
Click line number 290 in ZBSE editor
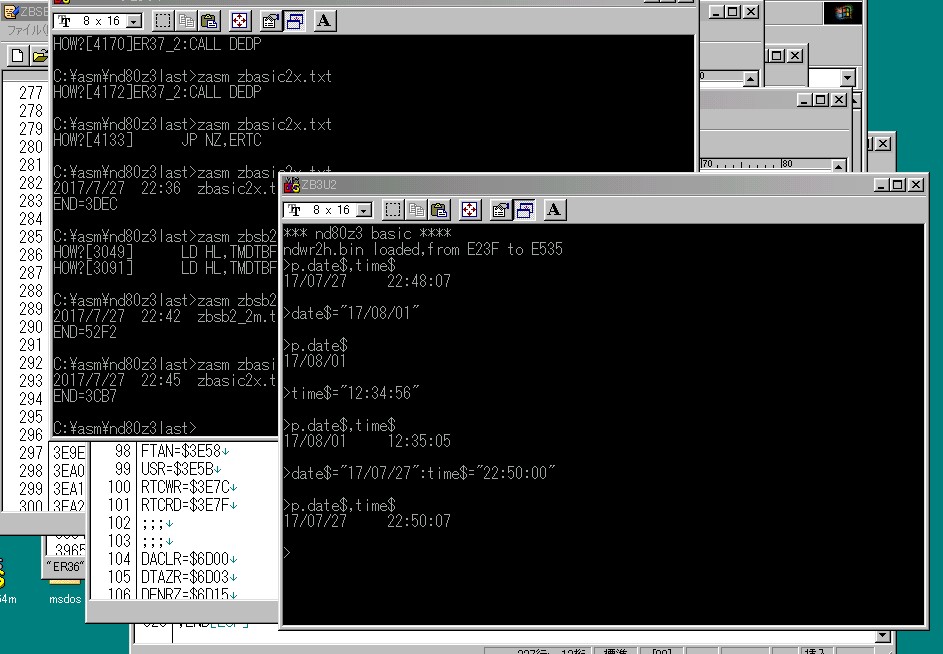coord(31,327)
